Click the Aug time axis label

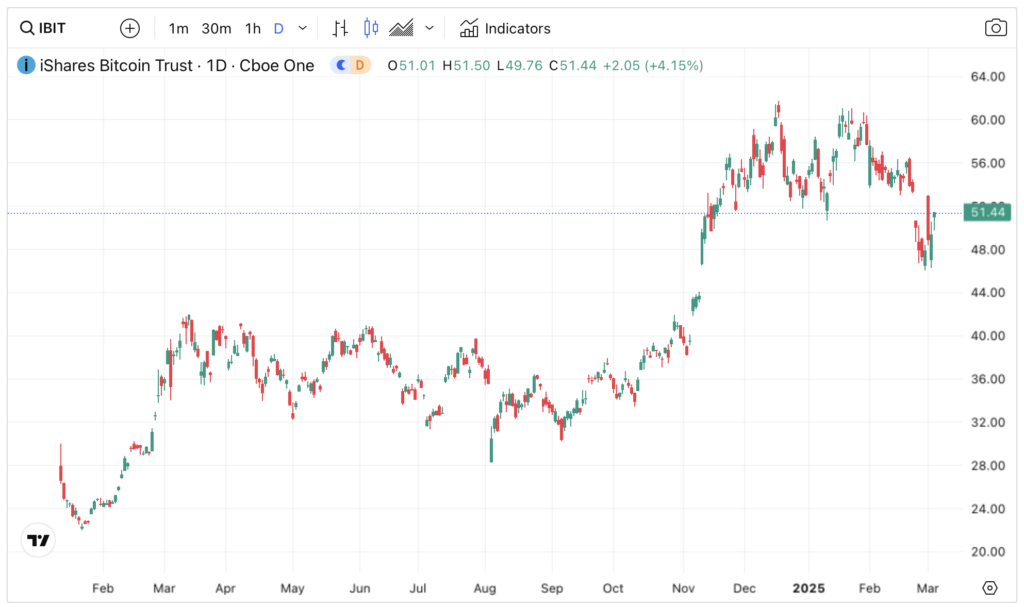pos(485,588)
